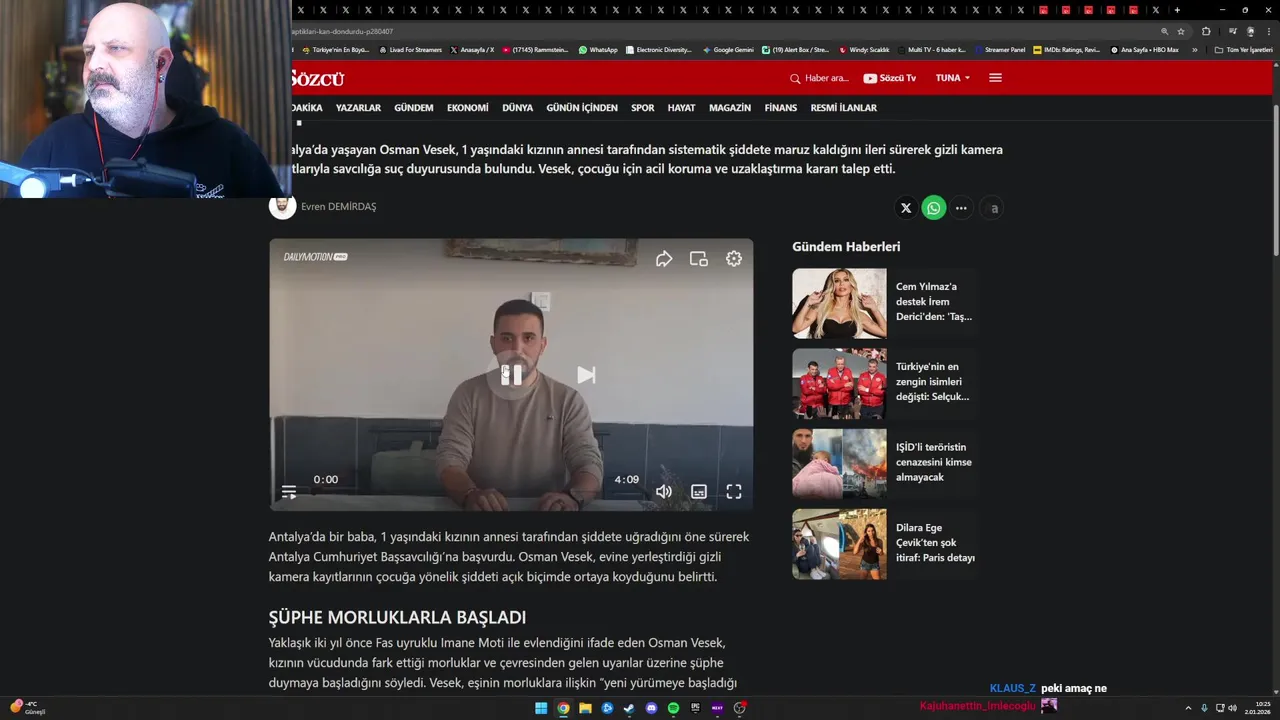Image resolution: width=1280 pixels, height=720 pixels.
Task: Open picture-in-picture icon on video
Action: (x=699, y=259)
